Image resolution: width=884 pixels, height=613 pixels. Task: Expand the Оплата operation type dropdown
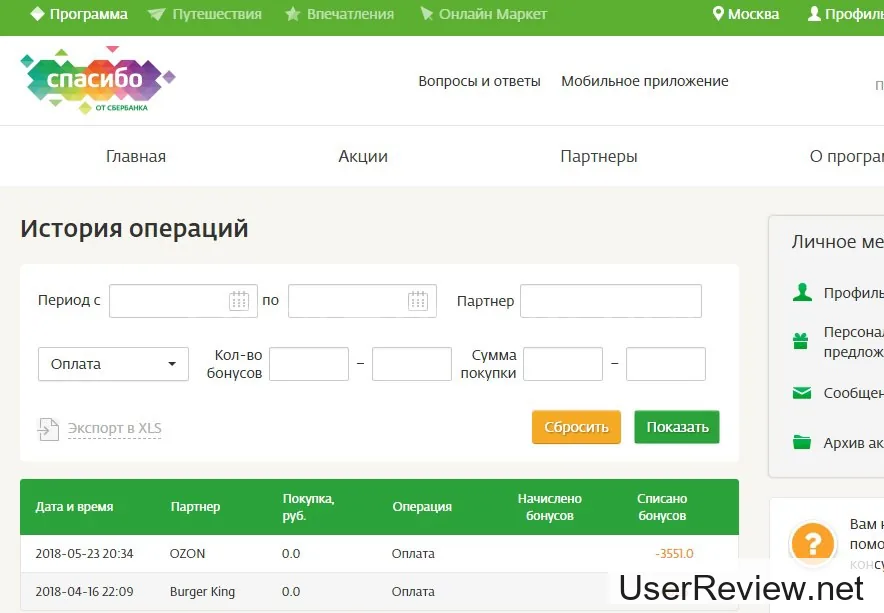[113, 364]
